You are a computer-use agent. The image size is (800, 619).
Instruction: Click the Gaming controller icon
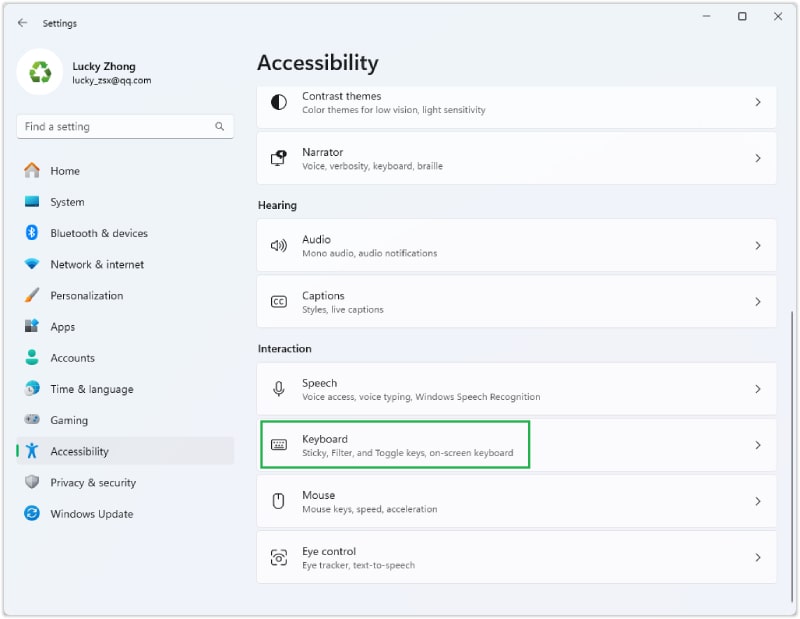(32, 419)
